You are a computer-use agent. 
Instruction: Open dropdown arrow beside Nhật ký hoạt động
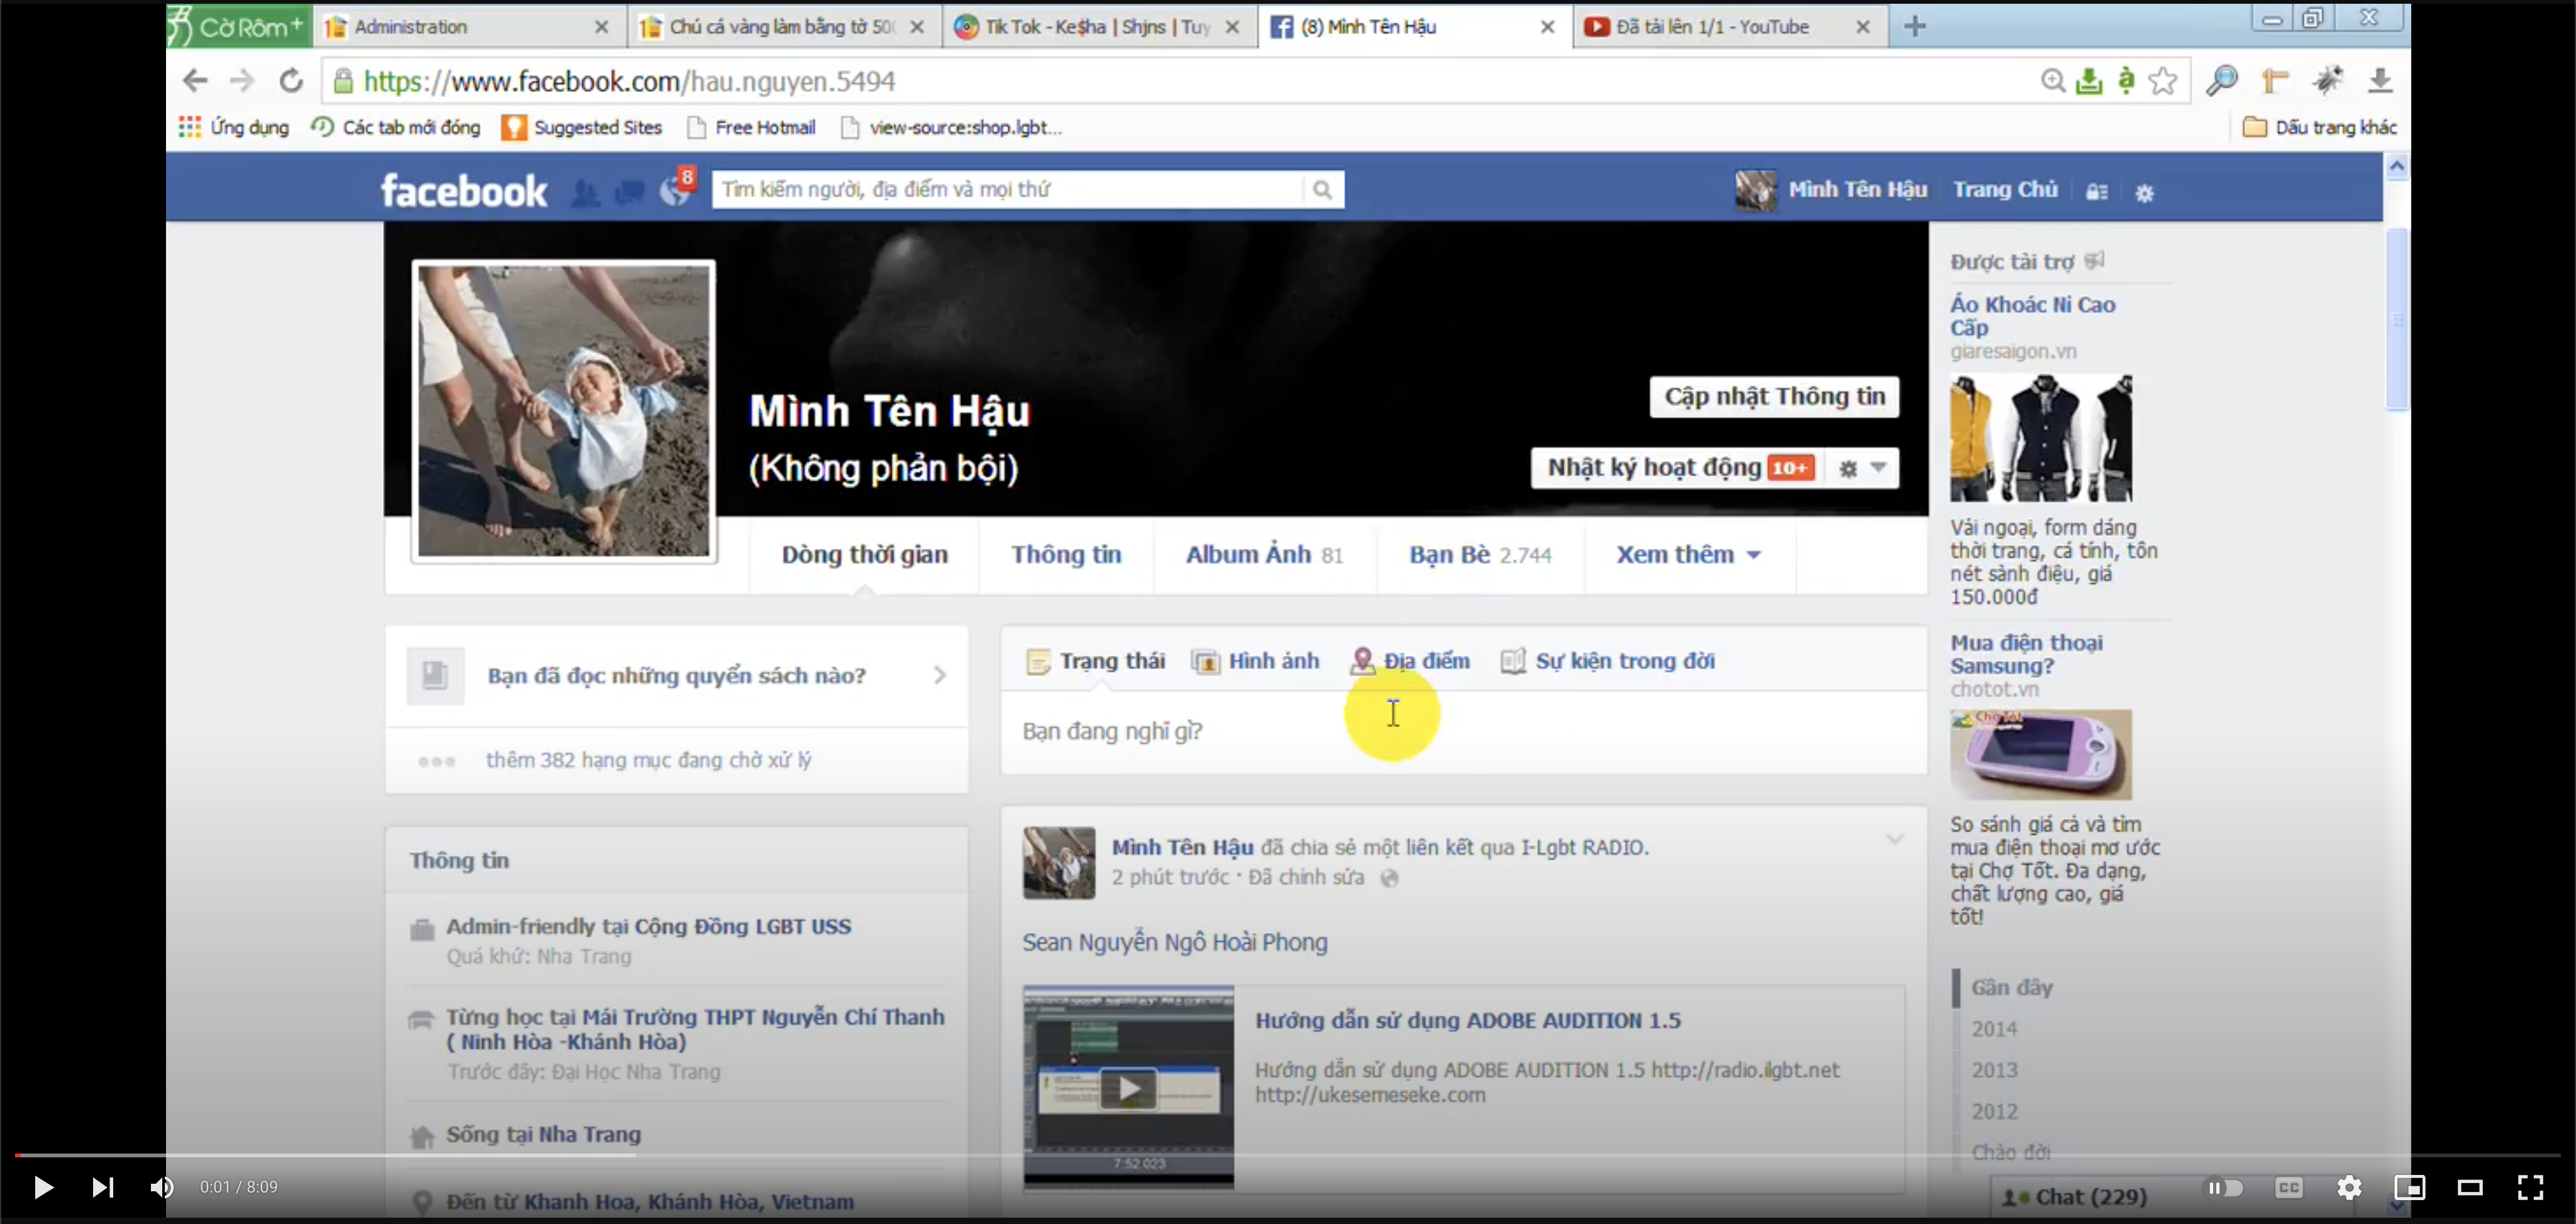point(1878,468)
